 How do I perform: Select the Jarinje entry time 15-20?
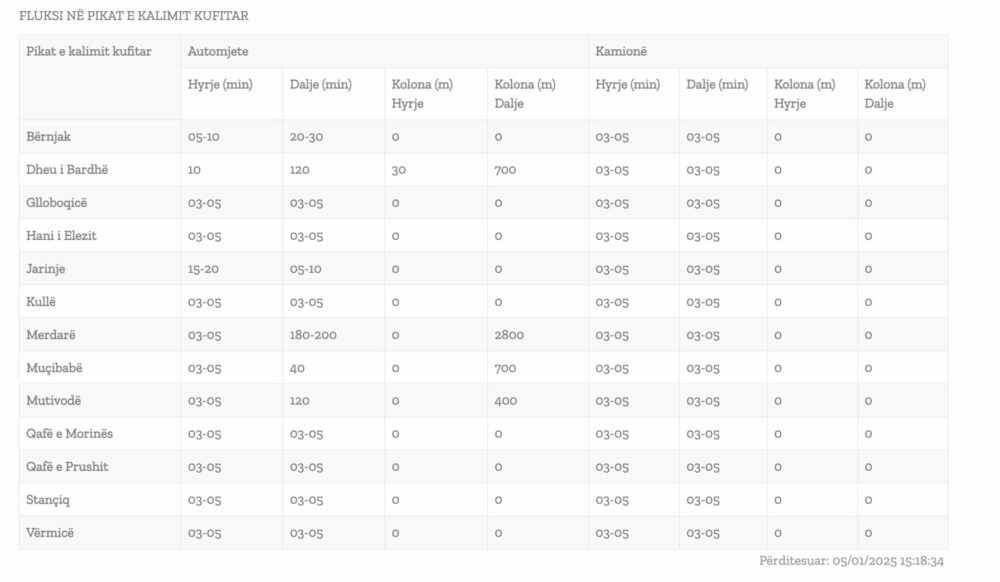[x=204, y=269]
